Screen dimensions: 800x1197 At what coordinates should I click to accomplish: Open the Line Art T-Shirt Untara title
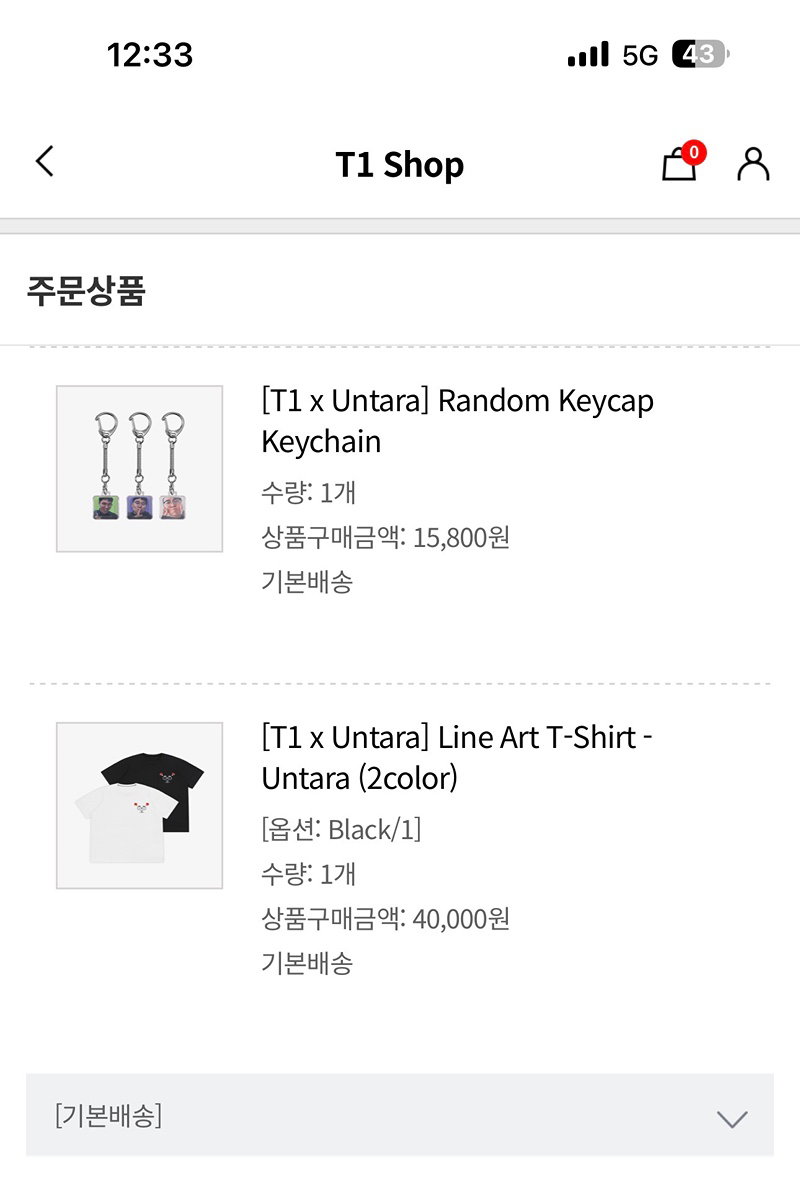coord(456,758)
